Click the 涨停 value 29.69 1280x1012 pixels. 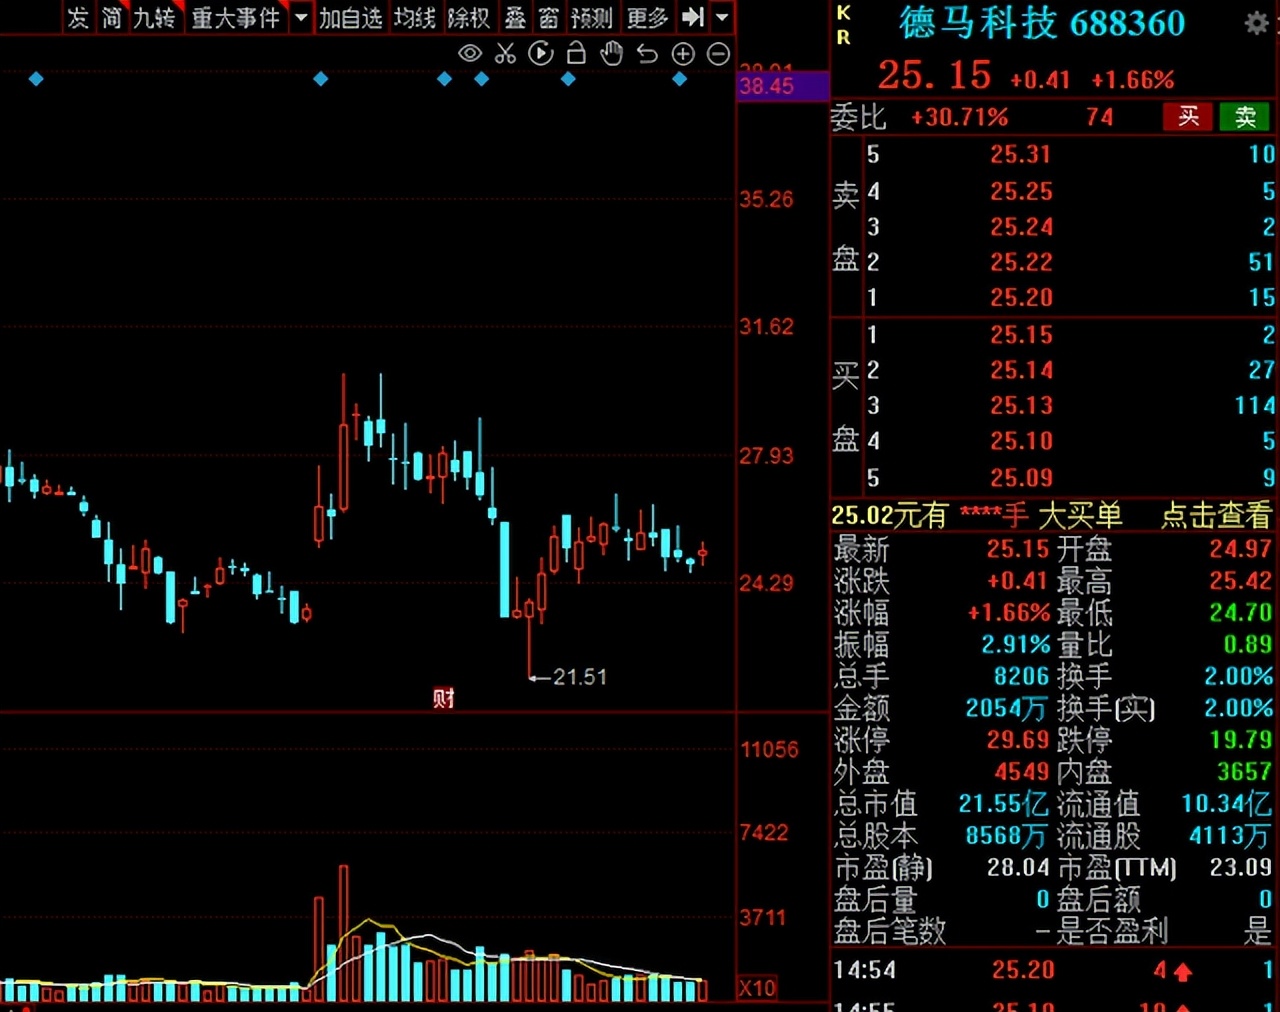[x=1018, y=740]
